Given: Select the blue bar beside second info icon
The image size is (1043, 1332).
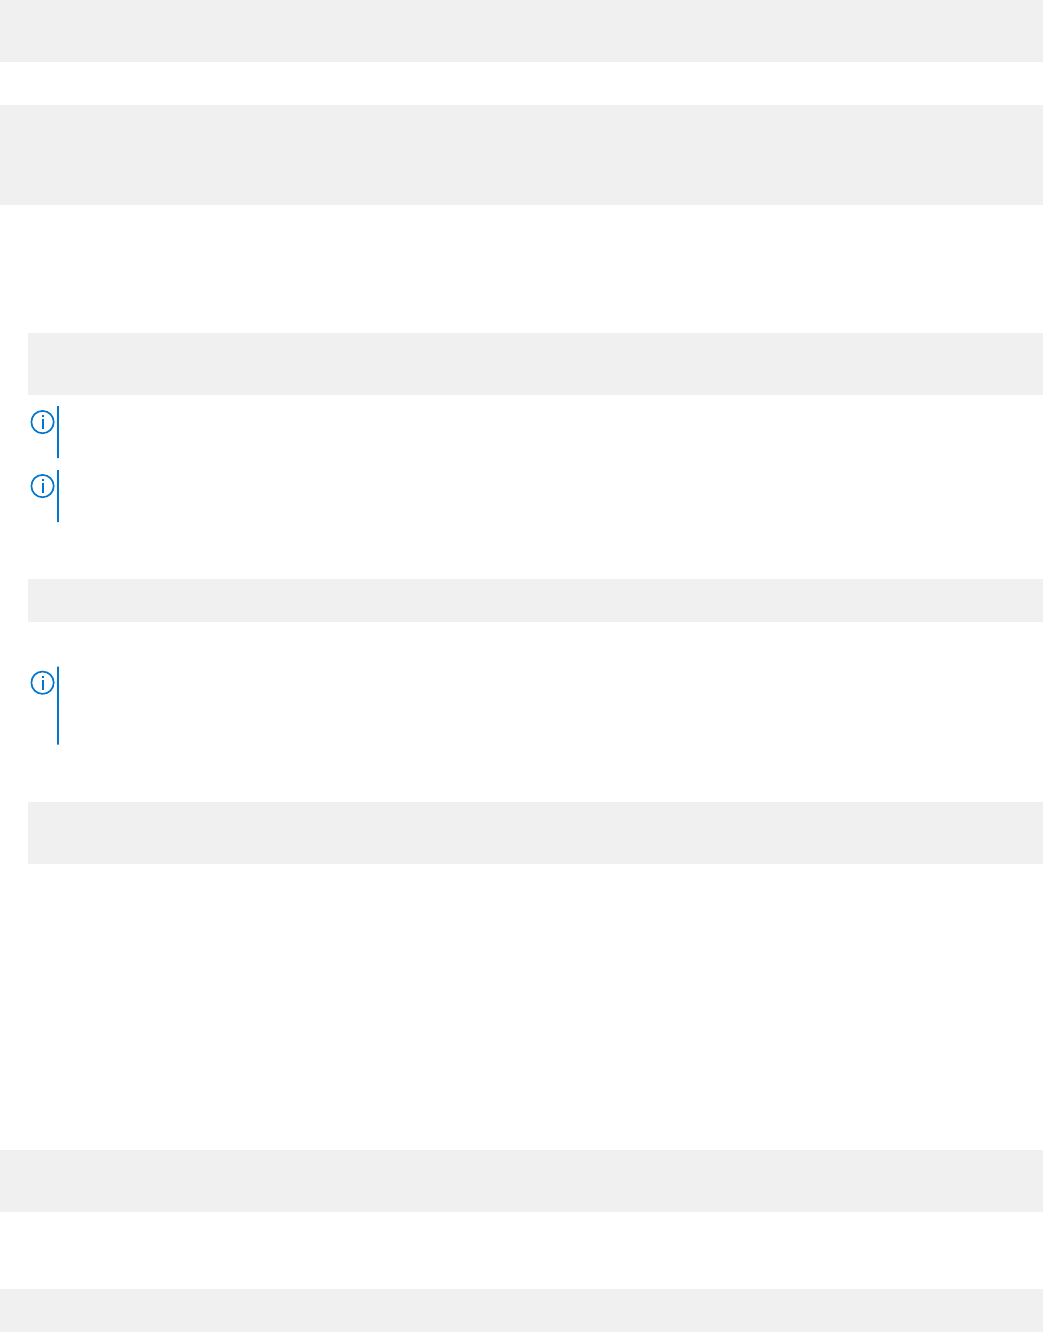Looking at the screenshot, I should pyautogui.click(x=58, y=496).
